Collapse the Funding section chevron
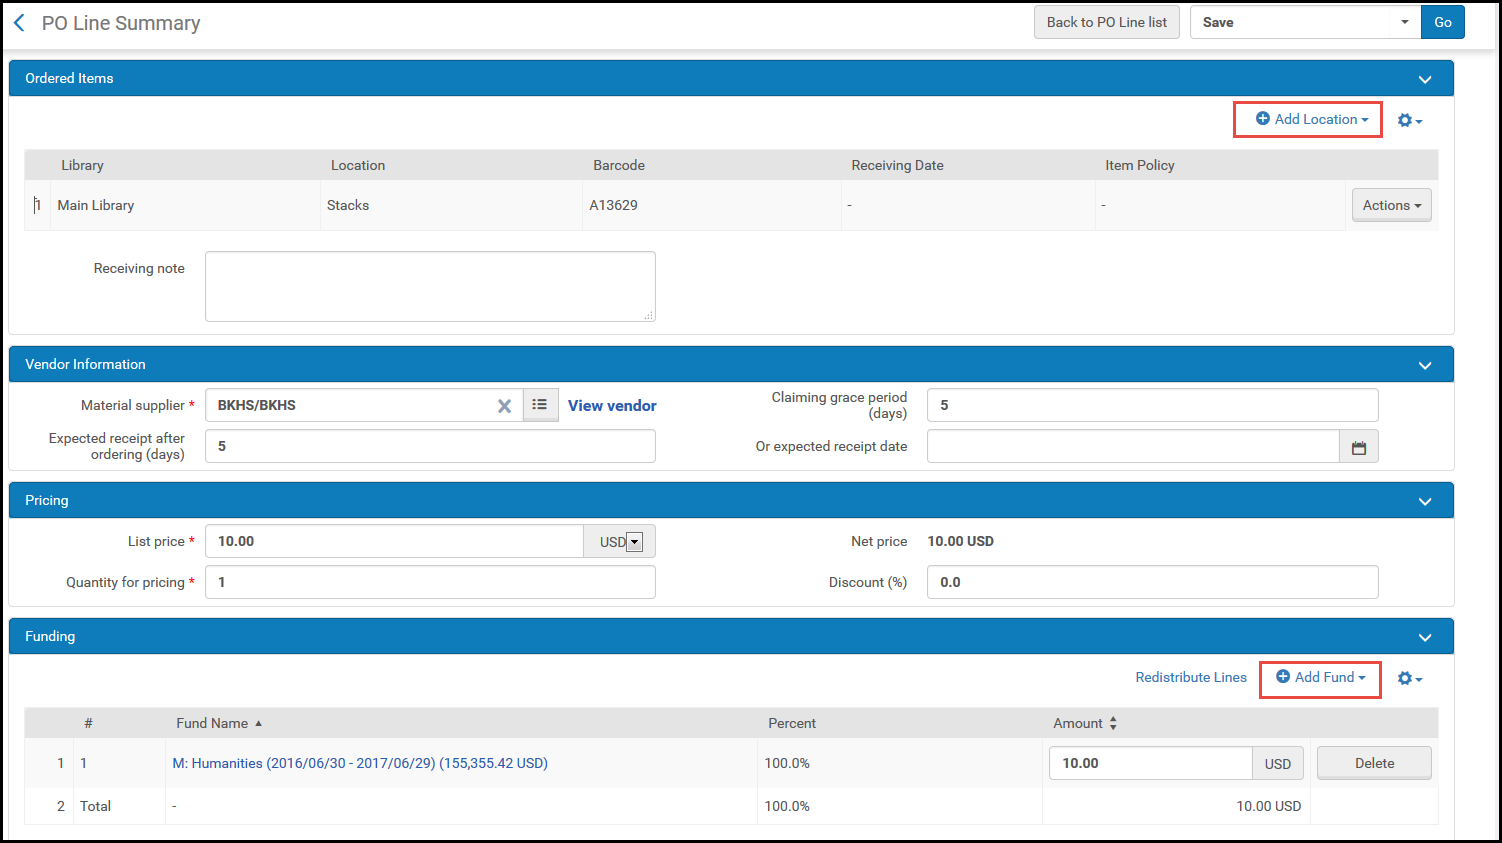This screenshot has width=1502, height=843. pos(1425,637)
